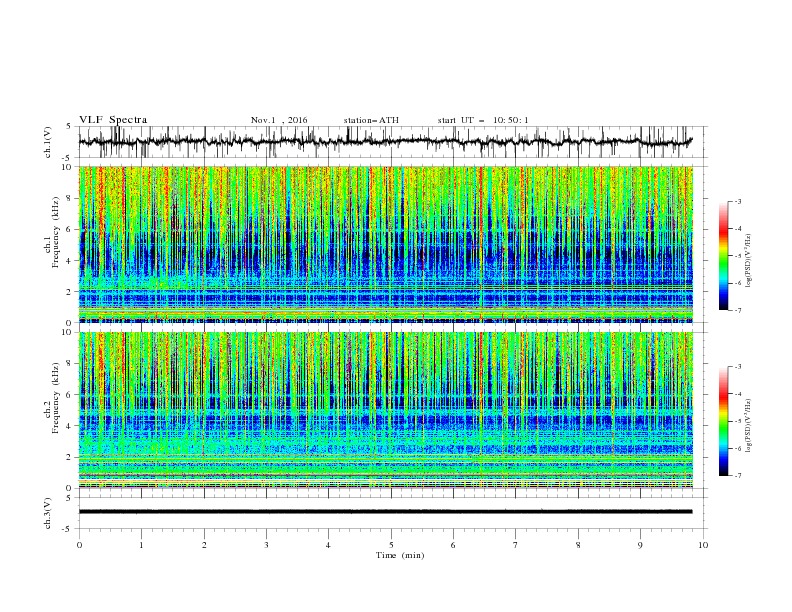The height and width of the screenshot is (612, 792).
Task: Click tick label "6" on the Time axis
Action: (x=454, y=545)
